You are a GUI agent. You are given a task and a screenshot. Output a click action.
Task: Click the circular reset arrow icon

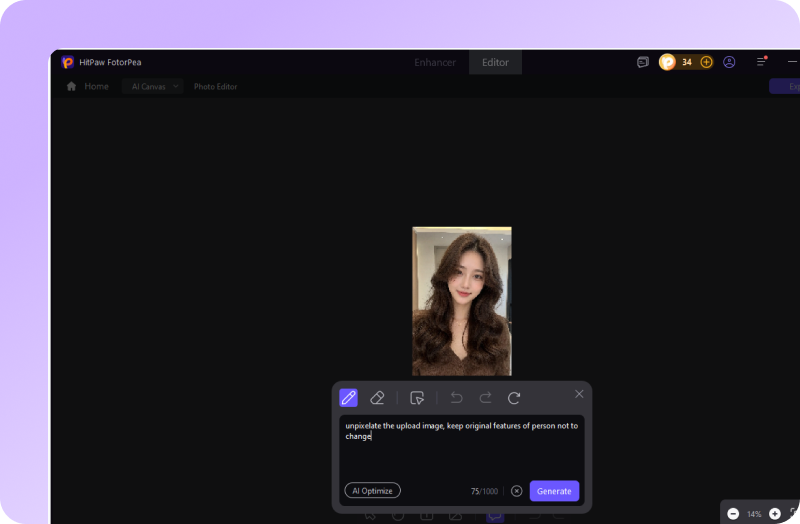pyautogui.click(x=514, y=397)
